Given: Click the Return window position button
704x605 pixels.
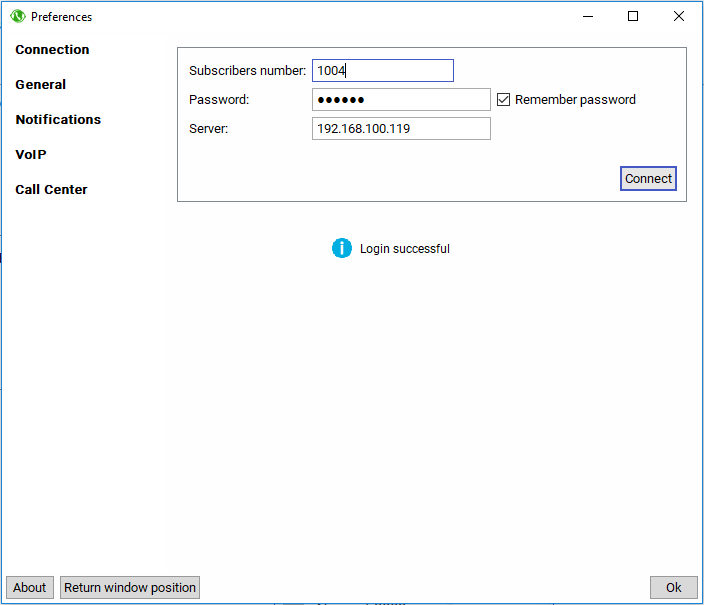Looking at the screenshot, I should pyautogui.click(x=130, y=588).
